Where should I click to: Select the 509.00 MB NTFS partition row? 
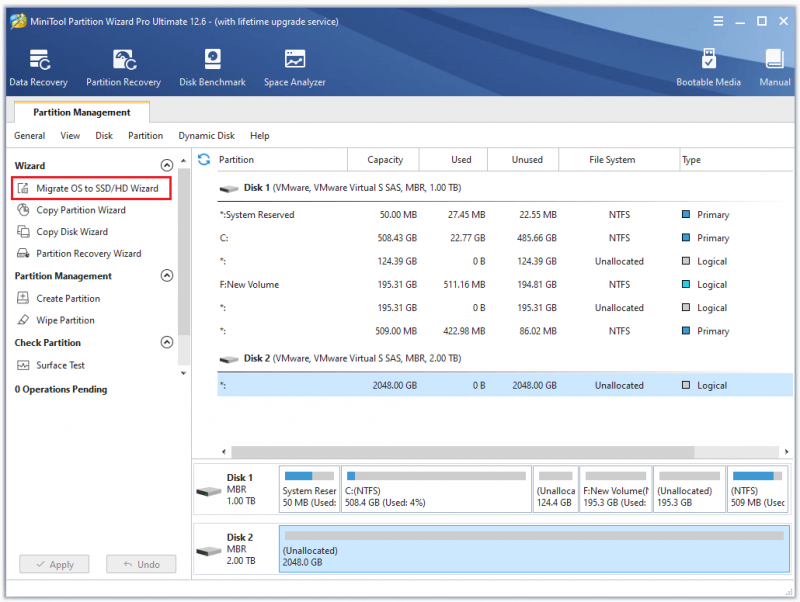505,331
